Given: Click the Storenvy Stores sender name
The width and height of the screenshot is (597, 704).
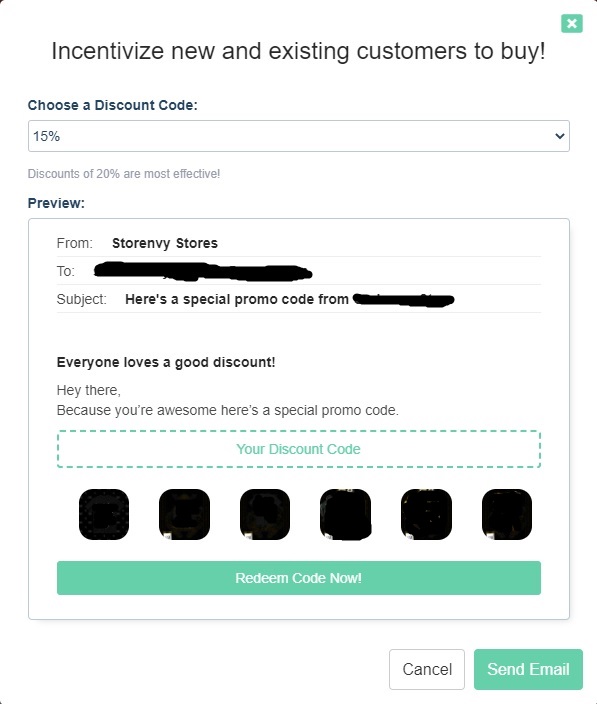Looking at the screenshot, I should tap(165, 243).
